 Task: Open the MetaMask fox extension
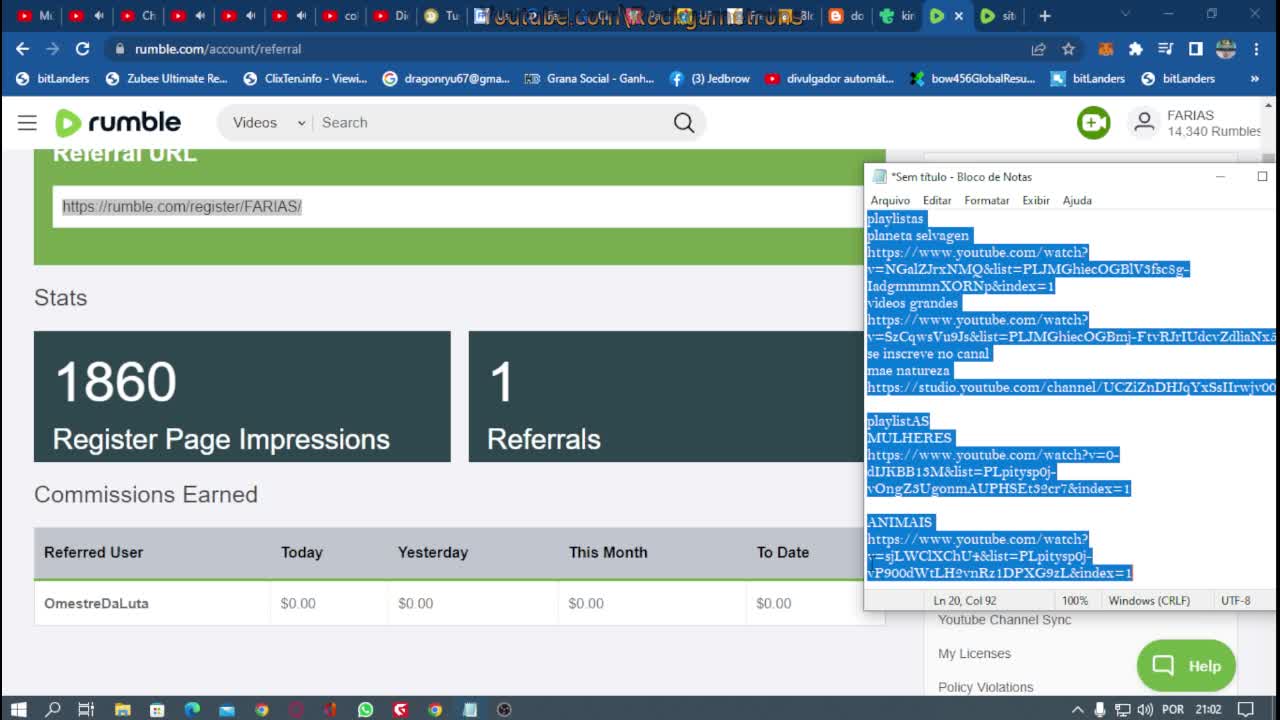tap(1106, 48)
